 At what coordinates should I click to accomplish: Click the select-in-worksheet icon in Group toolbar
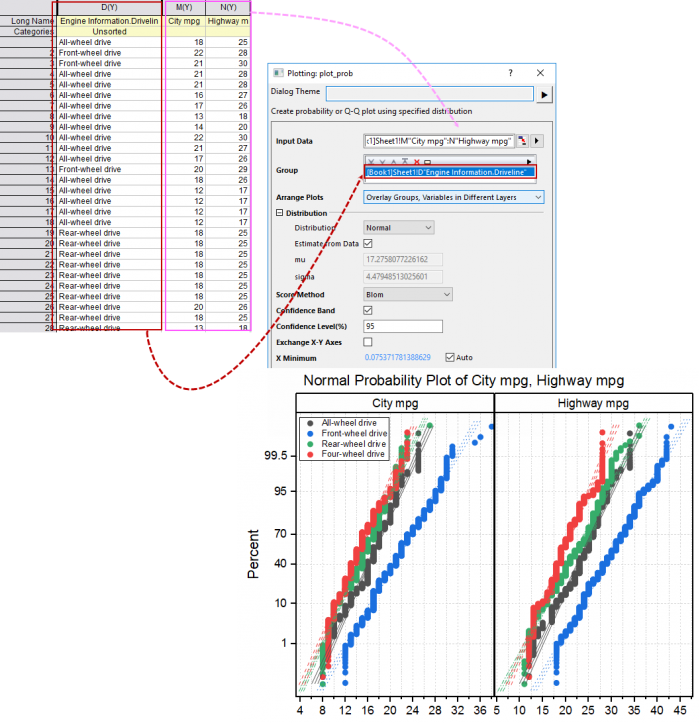[427, 161]
